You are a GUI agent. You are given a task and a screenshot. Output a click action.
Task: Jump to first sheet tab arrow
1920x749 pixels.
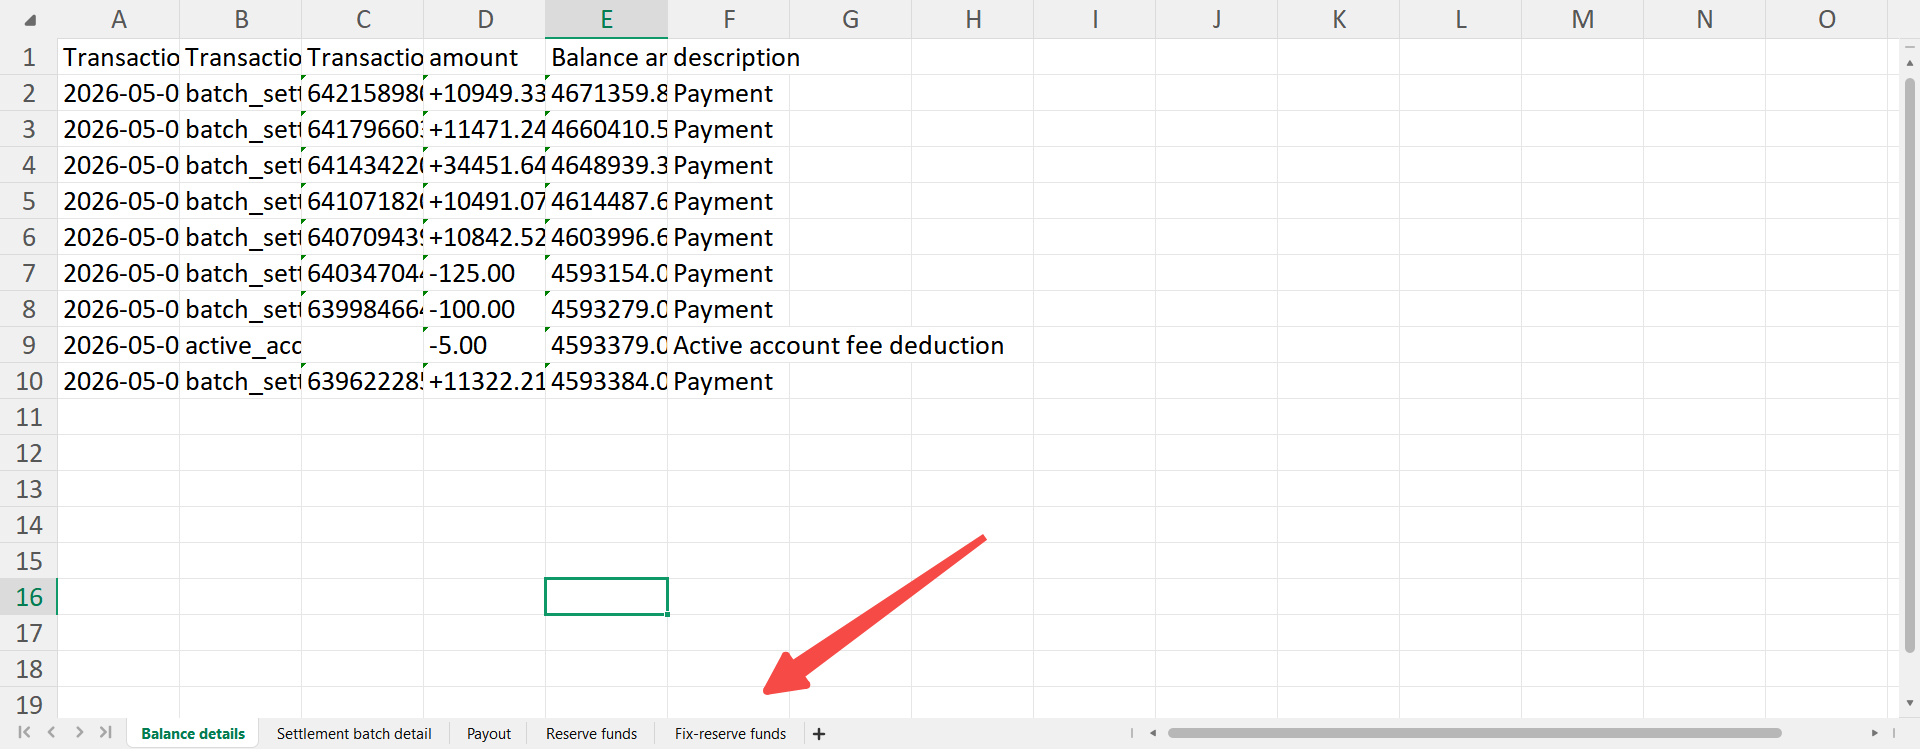click(24, 733)
